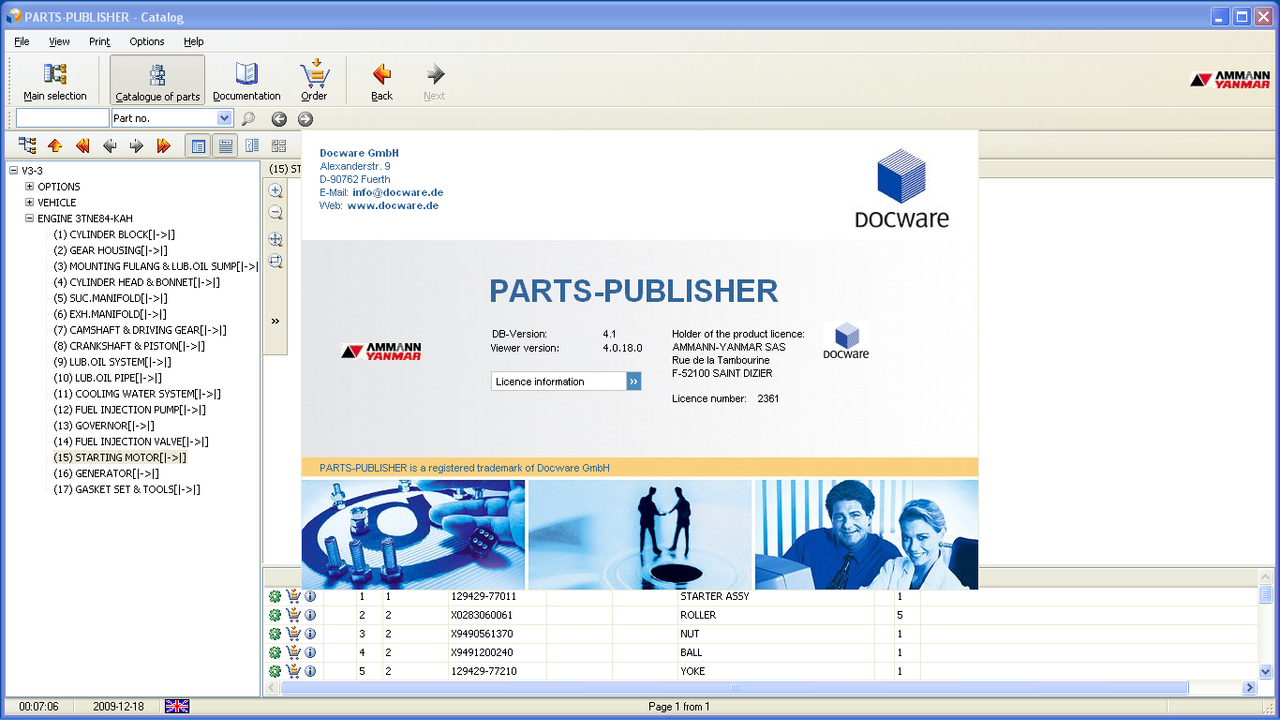
Task: Select (17) GASKET SET & TOOLS
Action: (x=127, y=490)
